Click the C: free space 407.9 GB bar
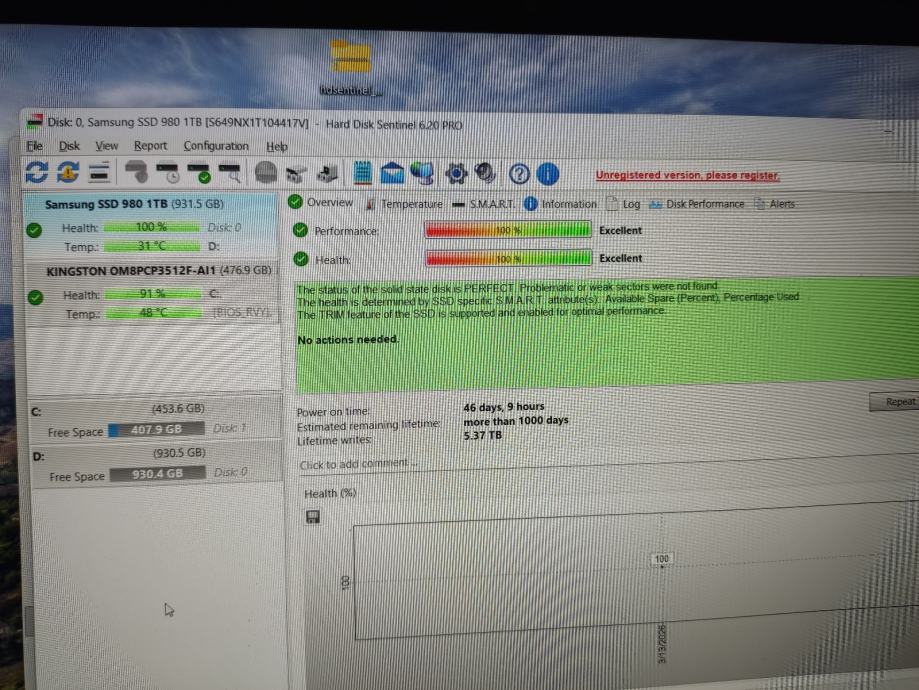The width and height of the screenshot is (919, 690). 156,429
